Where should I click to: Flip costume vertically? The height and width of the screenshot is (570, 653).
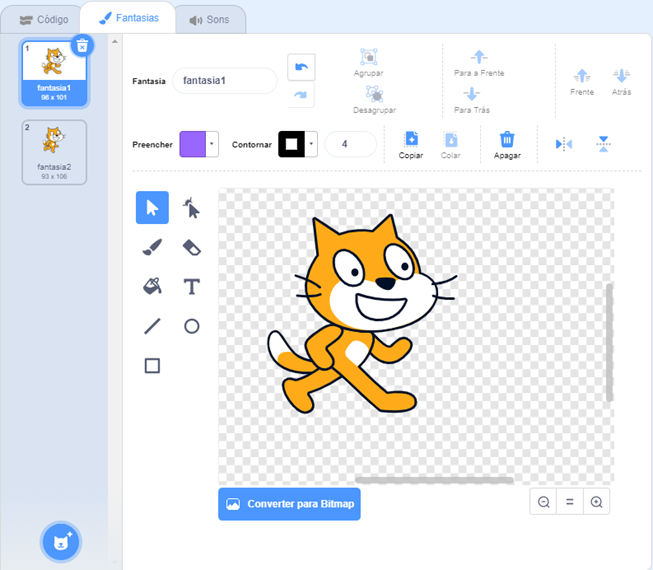click(603, 144)
